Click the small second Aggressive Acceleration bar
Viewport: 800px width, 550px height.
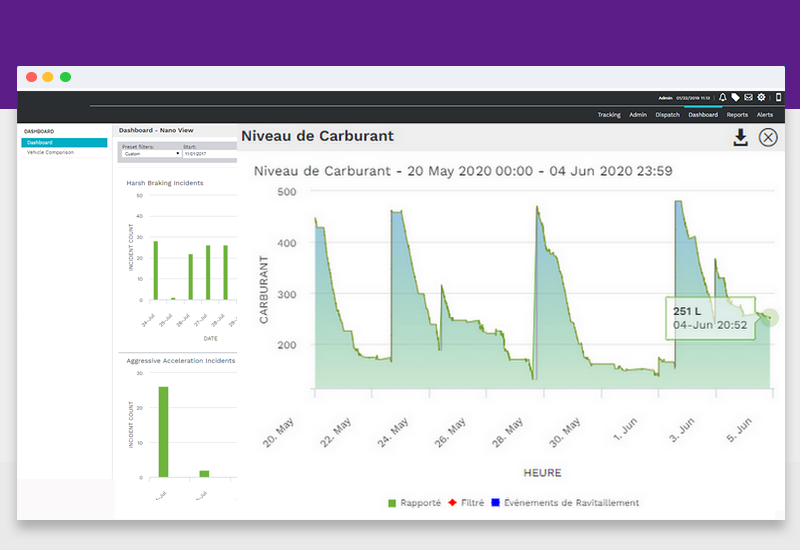(x=204, y=474)
